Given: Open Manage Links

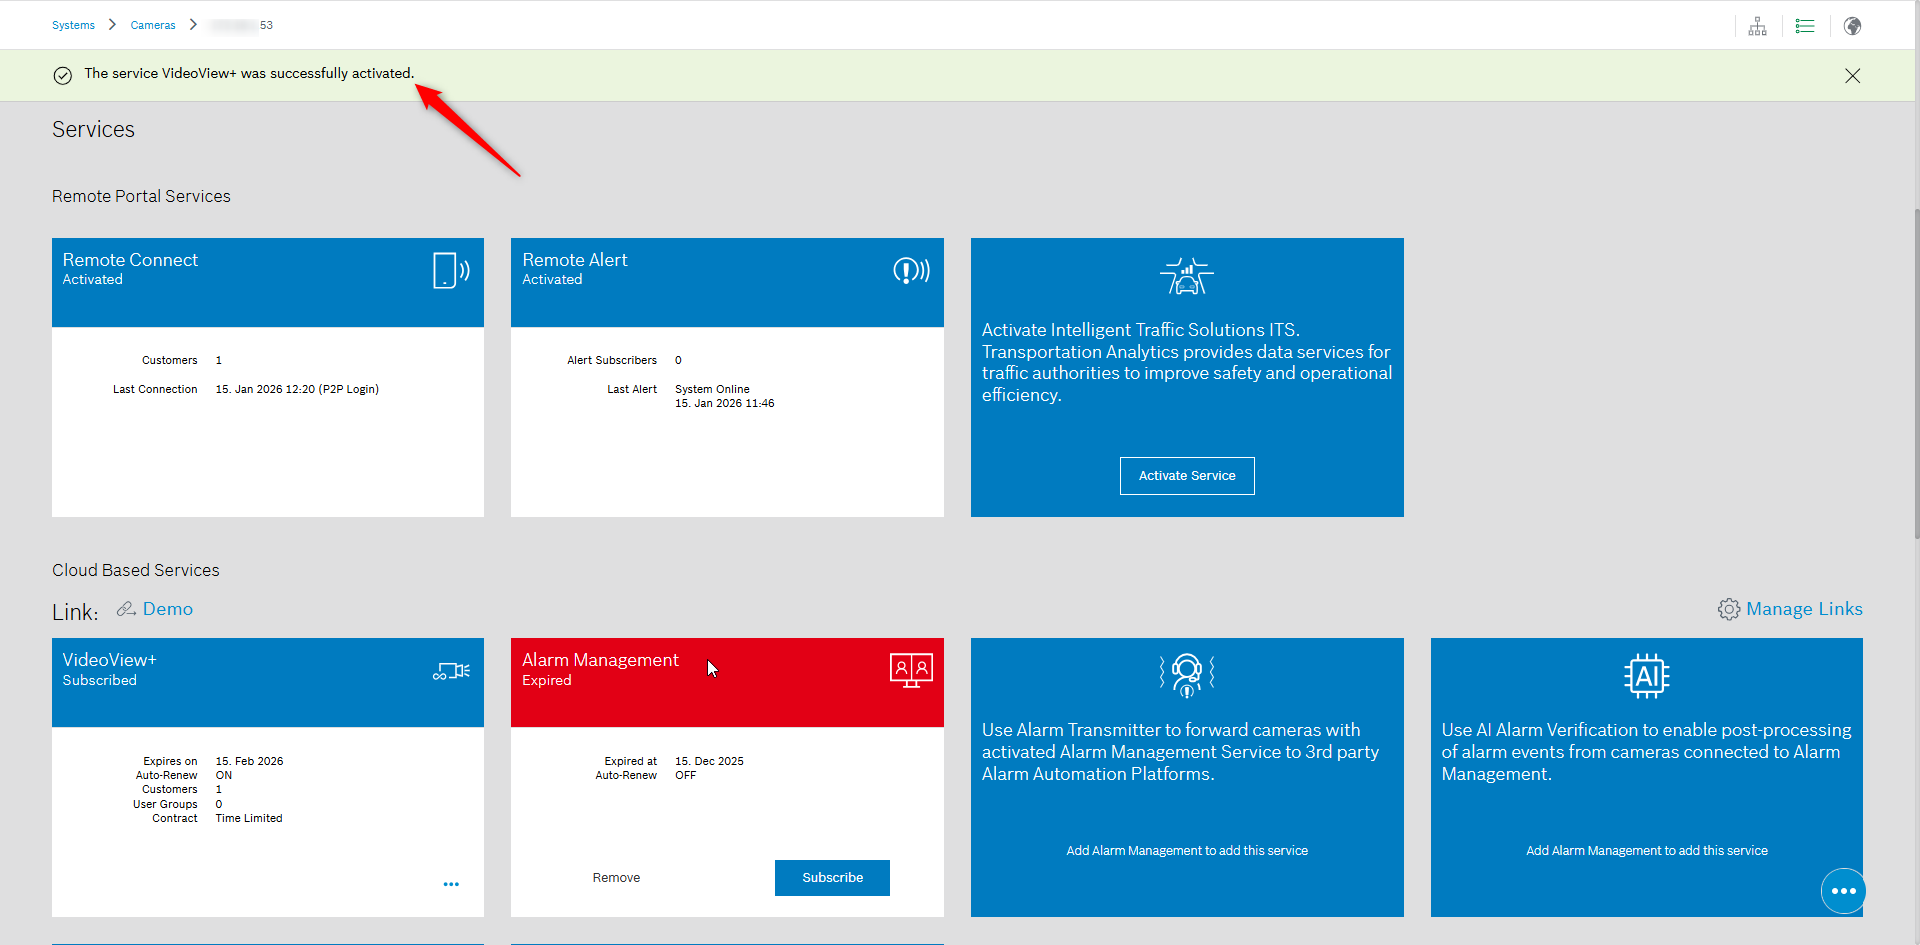Looking at the screenshot, I should pyautogui.click(x=1804, y=609).
